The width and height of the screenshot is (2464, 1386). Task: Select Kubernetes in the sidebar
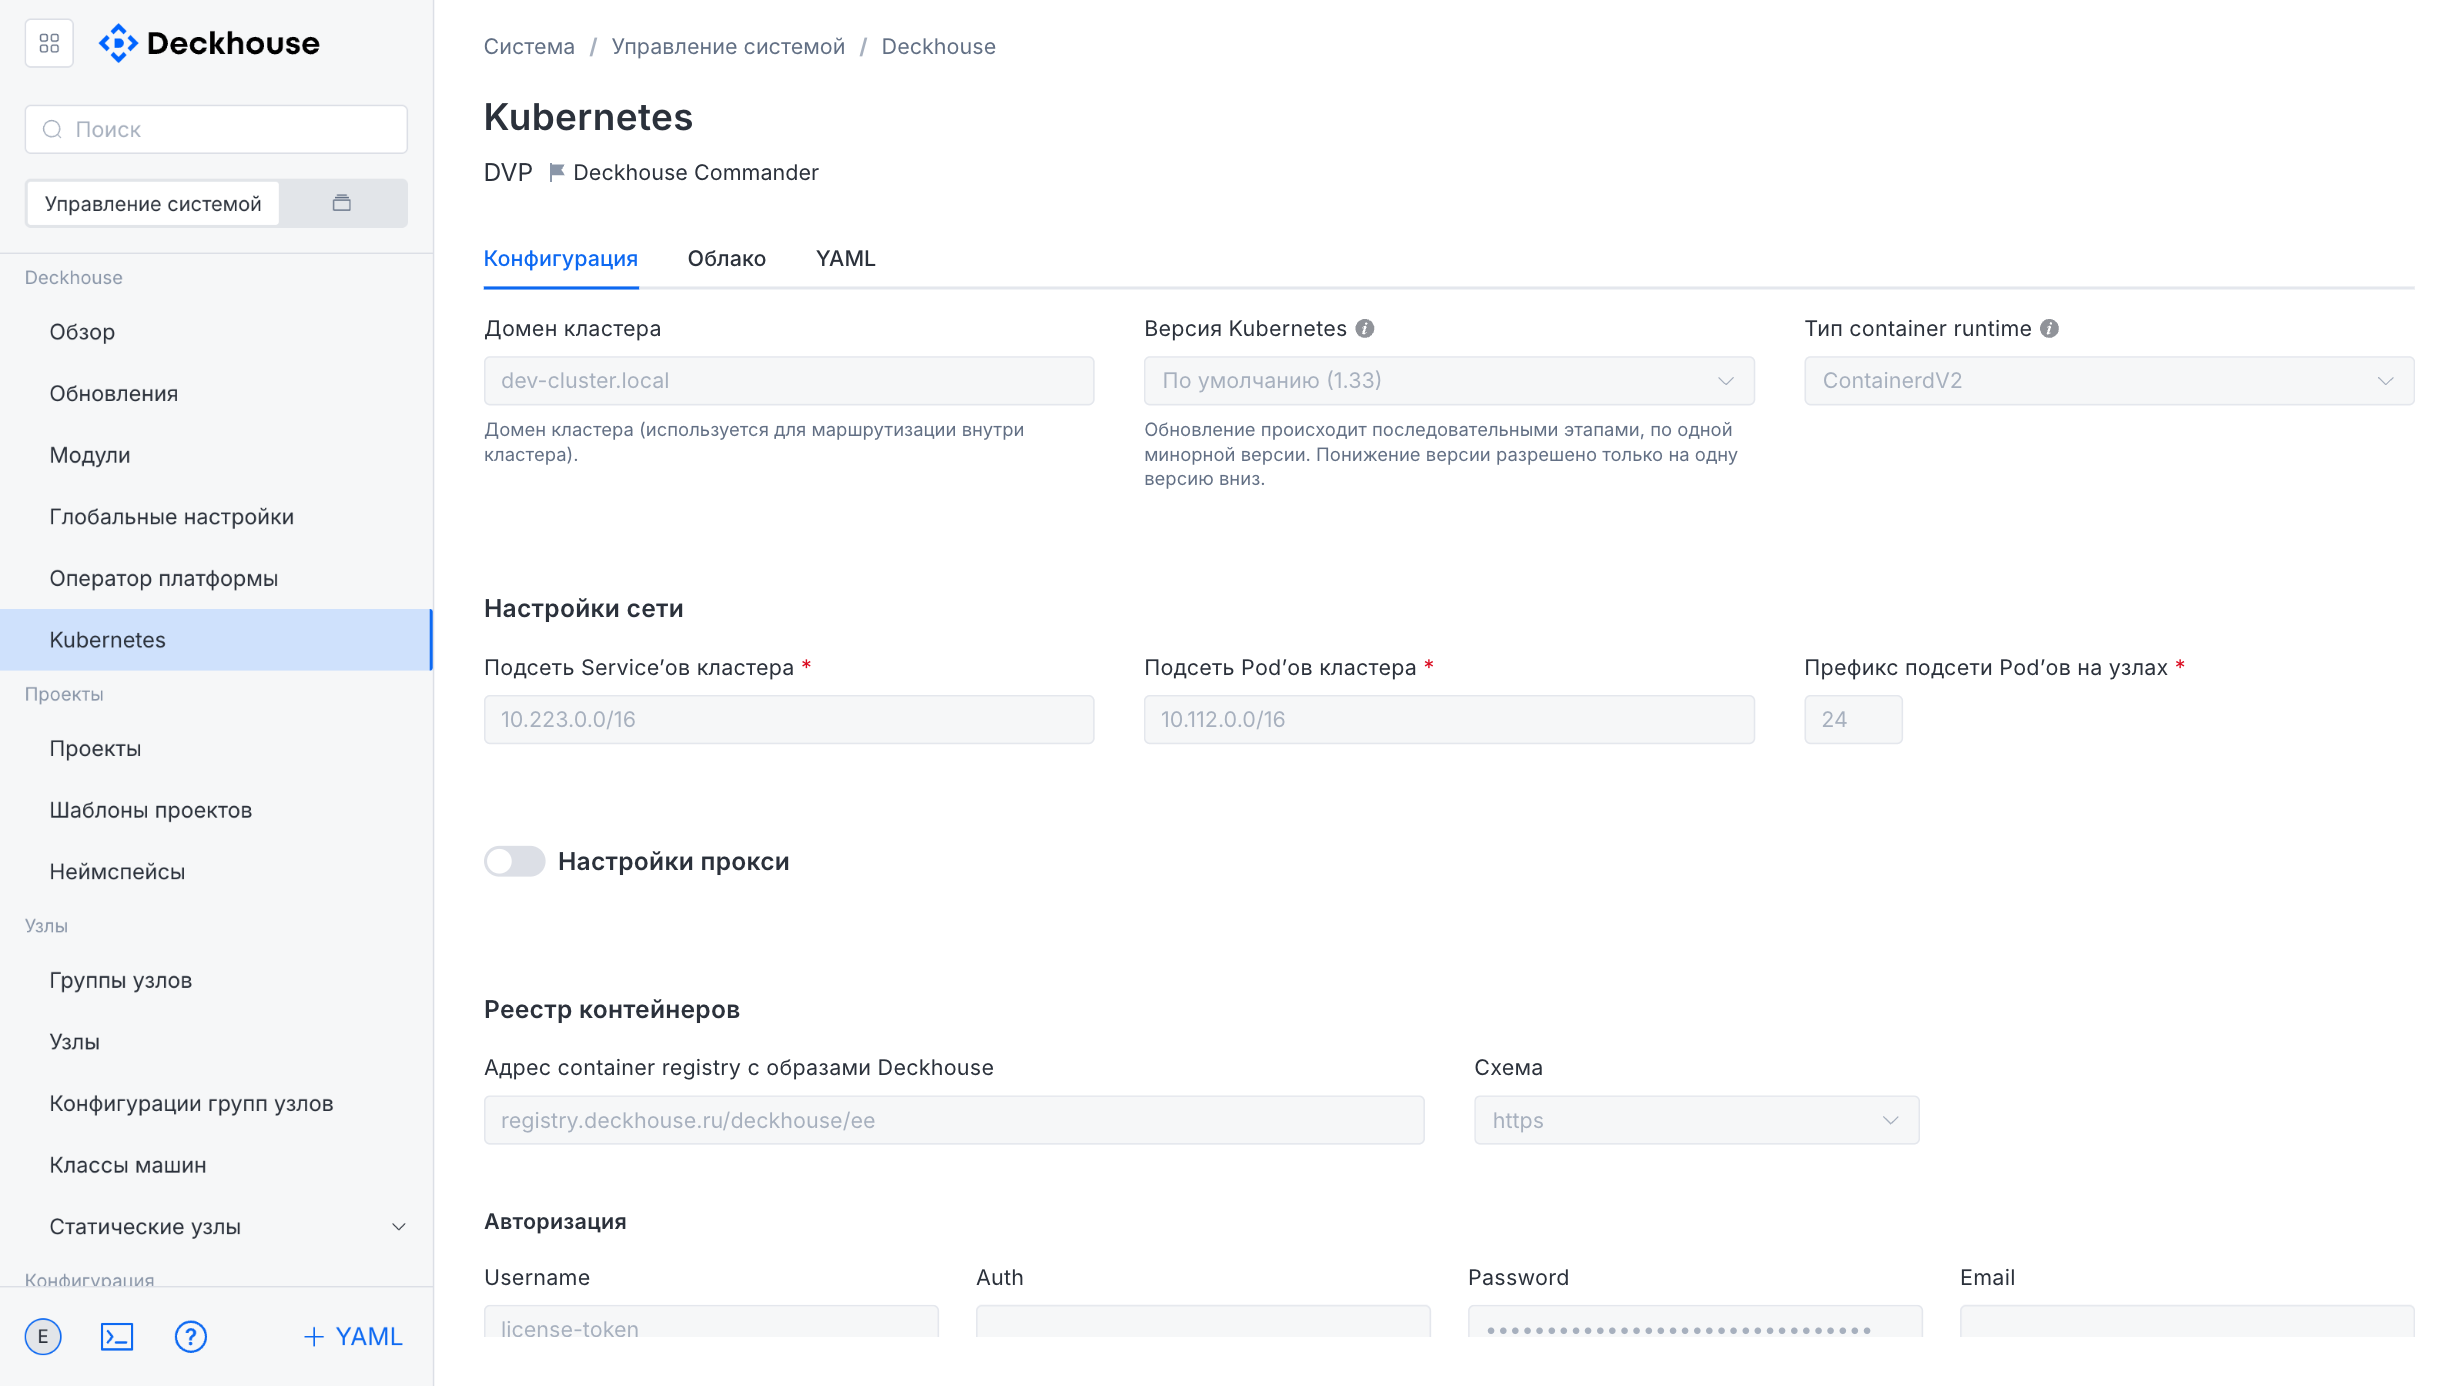point(216,640)
